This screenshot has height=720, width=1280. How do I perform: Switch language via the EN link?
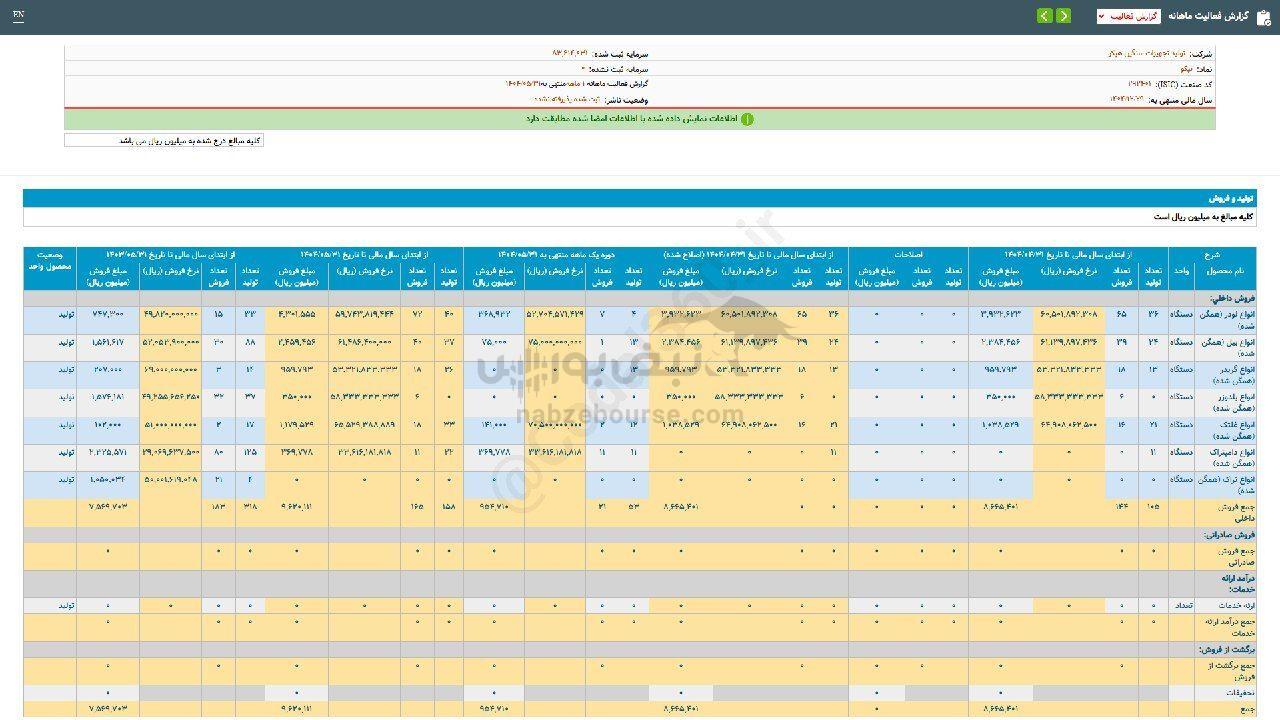point(19,16)
